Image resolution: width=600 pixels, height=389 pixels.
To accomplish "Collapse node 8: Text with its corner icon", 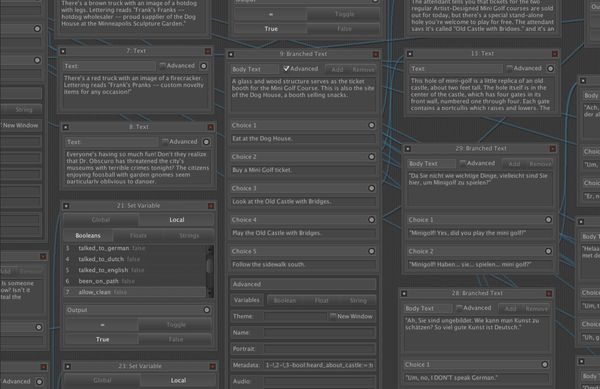I will click(66, 127).
